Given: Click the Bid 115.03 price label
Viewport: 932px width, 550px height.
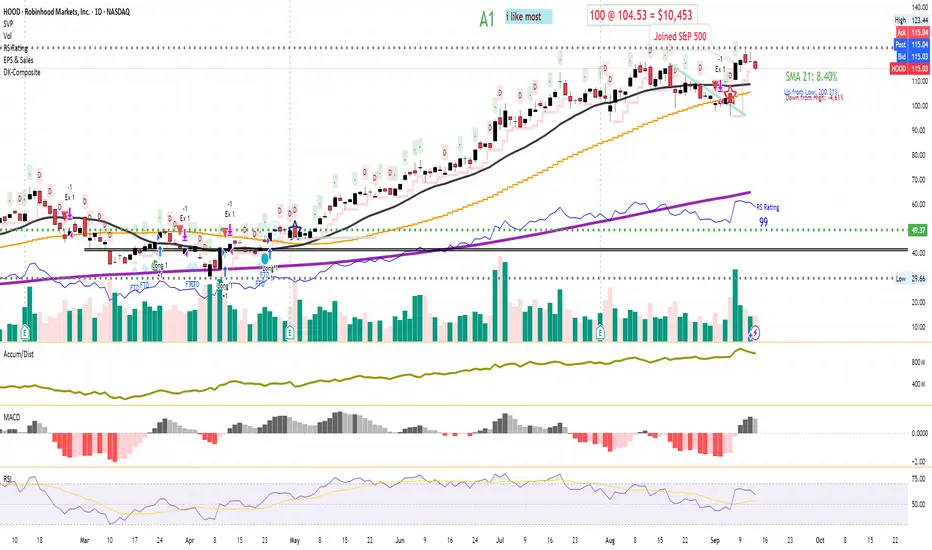Looking at the screenshot, I should [911, 56].
